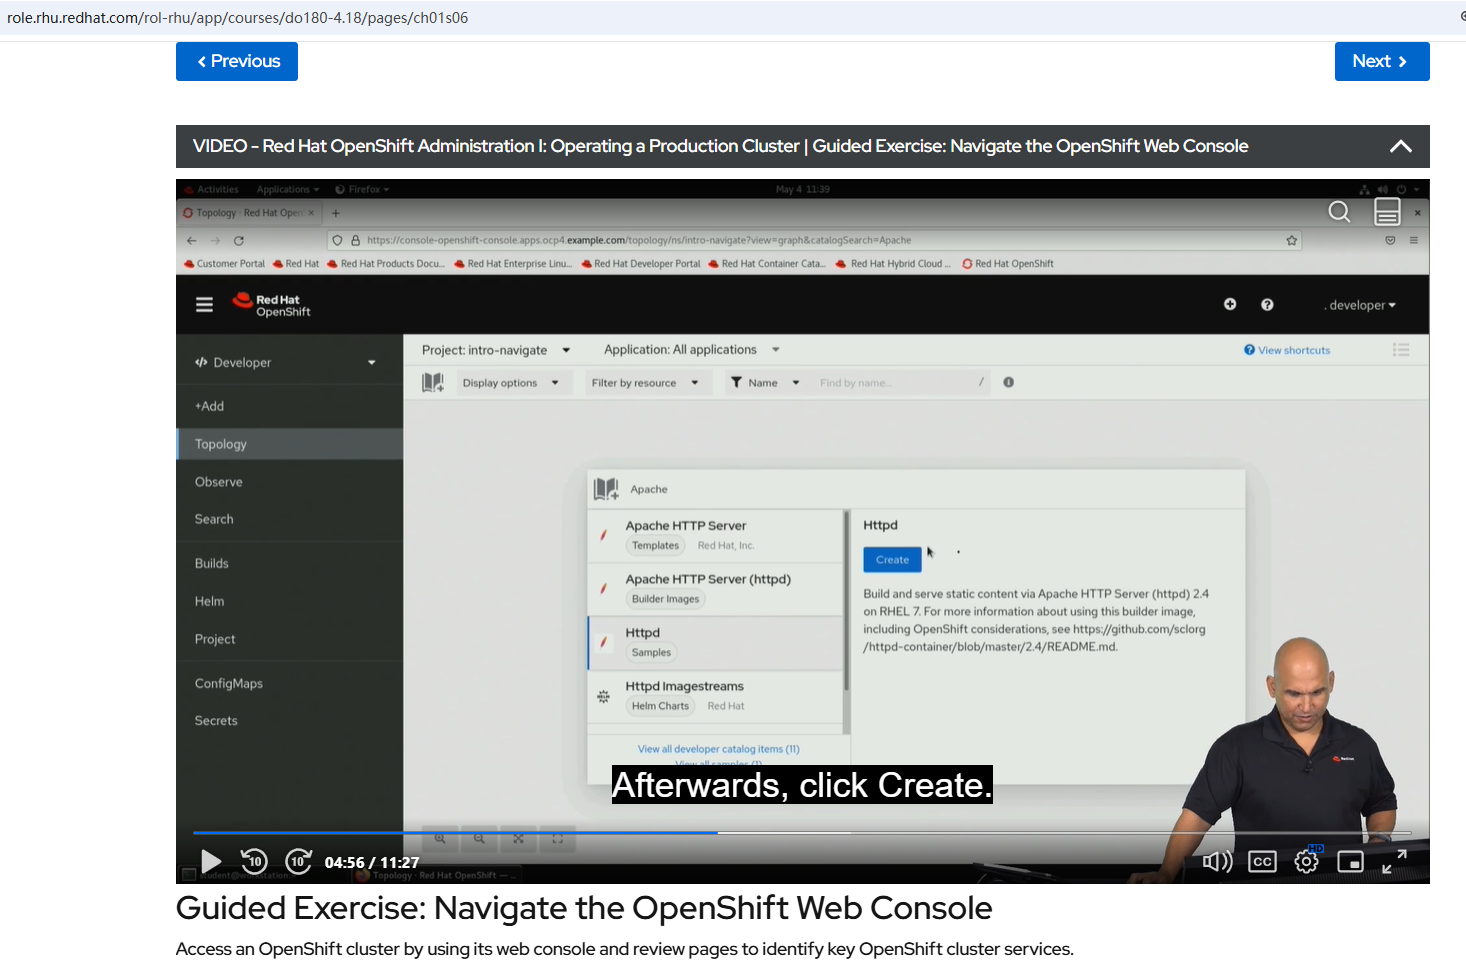Click the Red Hat OpenShift logo
The height and width of the screenshot is (969, 1466).
click(x=272, y=305)
